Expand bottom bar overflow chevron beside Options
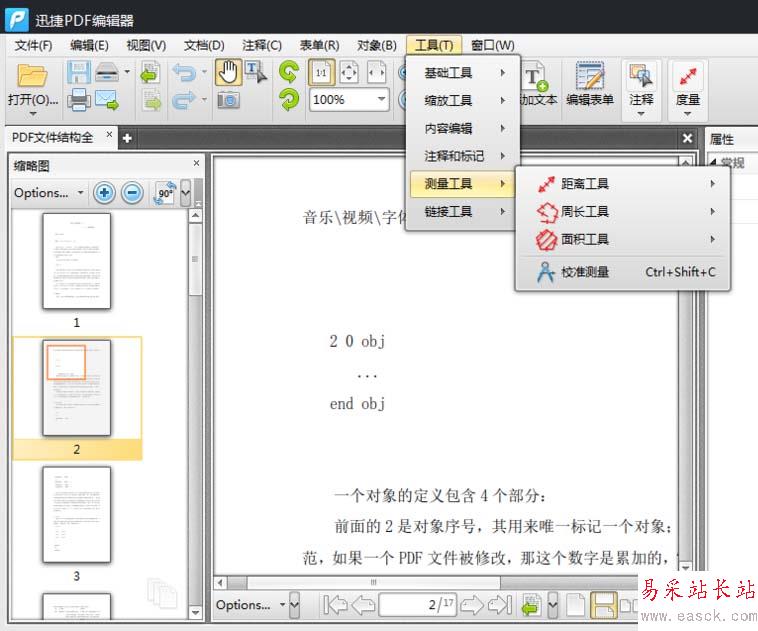Viewport: 758px width, 631px height. point(294,605)
